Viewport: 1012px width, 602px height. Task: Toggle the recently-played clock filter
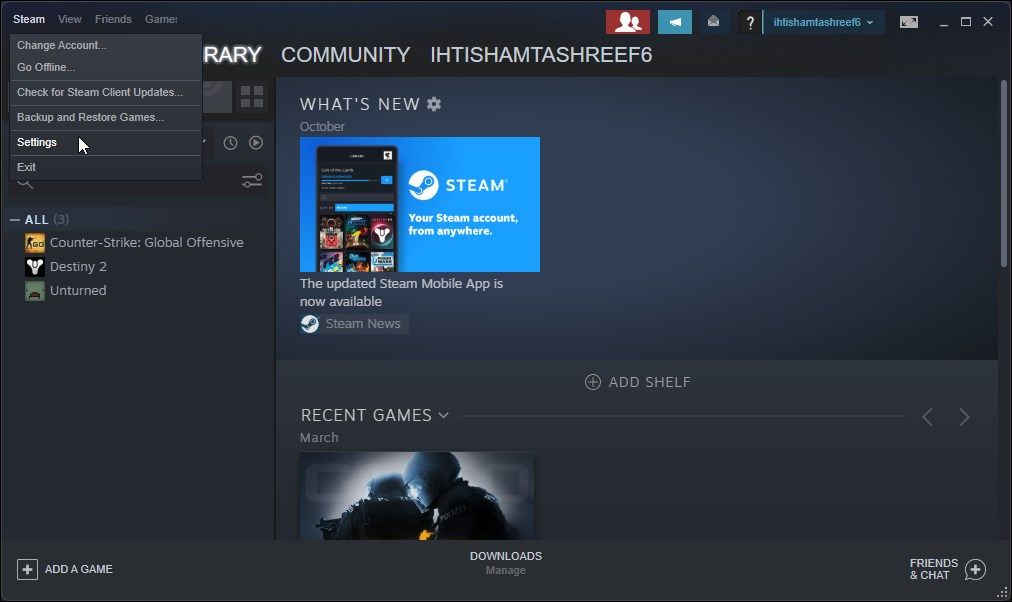[230, 143]
